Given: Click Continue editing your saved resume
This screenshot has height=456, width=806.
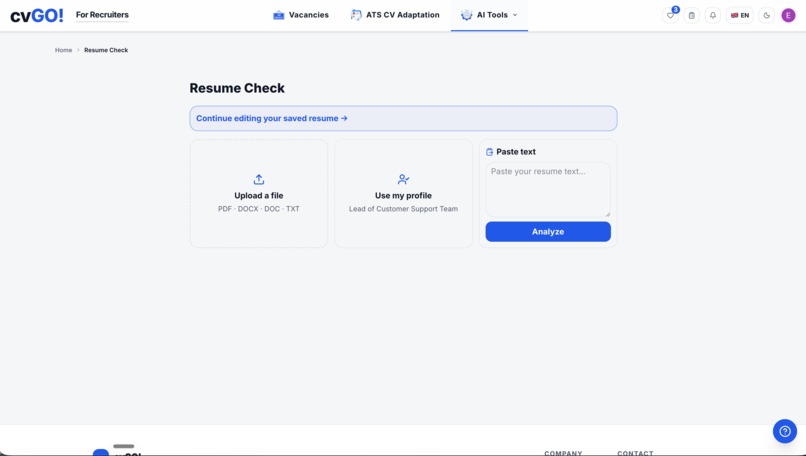Looking at the screenshot, I should point(403,118).
